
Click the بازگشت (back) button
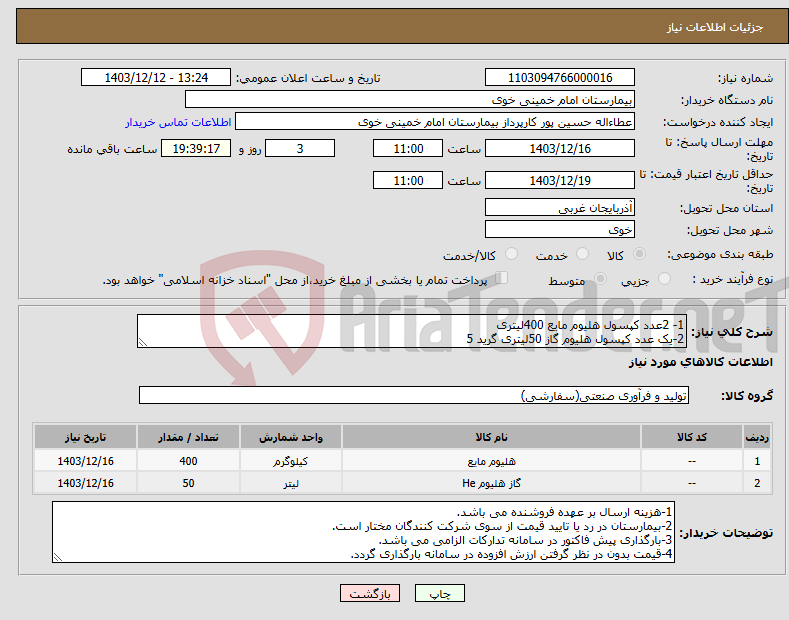[370, 593]
